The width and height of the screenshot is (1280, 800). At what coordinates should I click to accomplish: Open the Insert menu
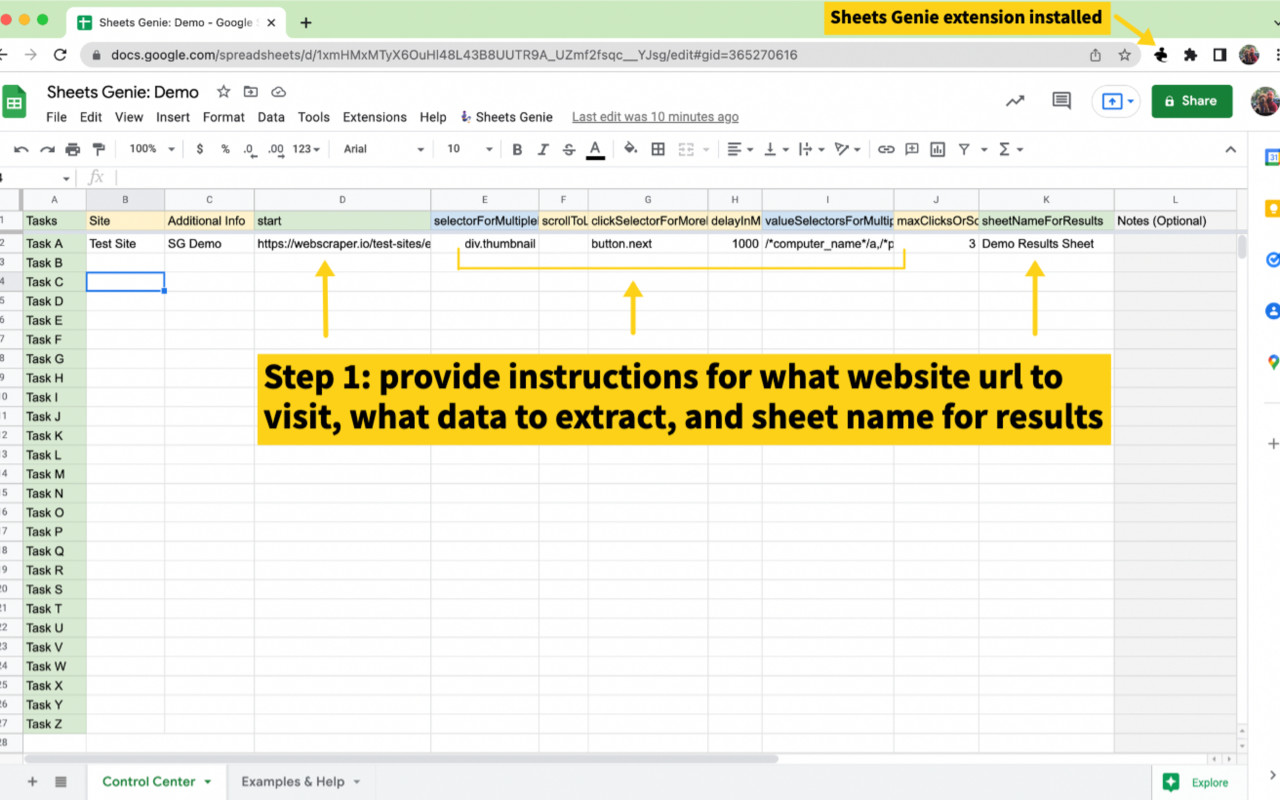(173, 117)
